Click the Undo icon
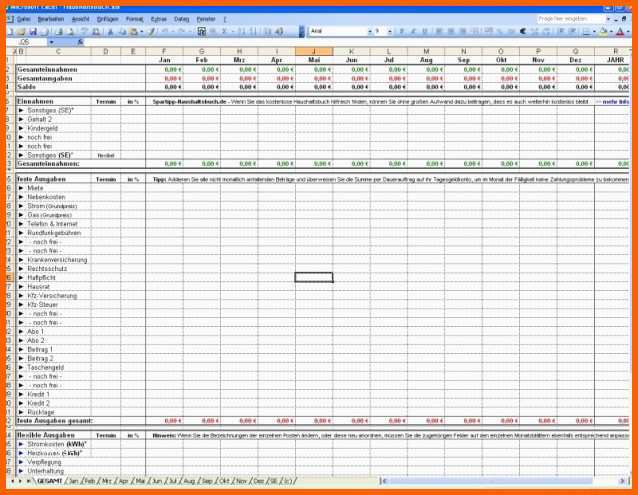 tap(165, 31)
